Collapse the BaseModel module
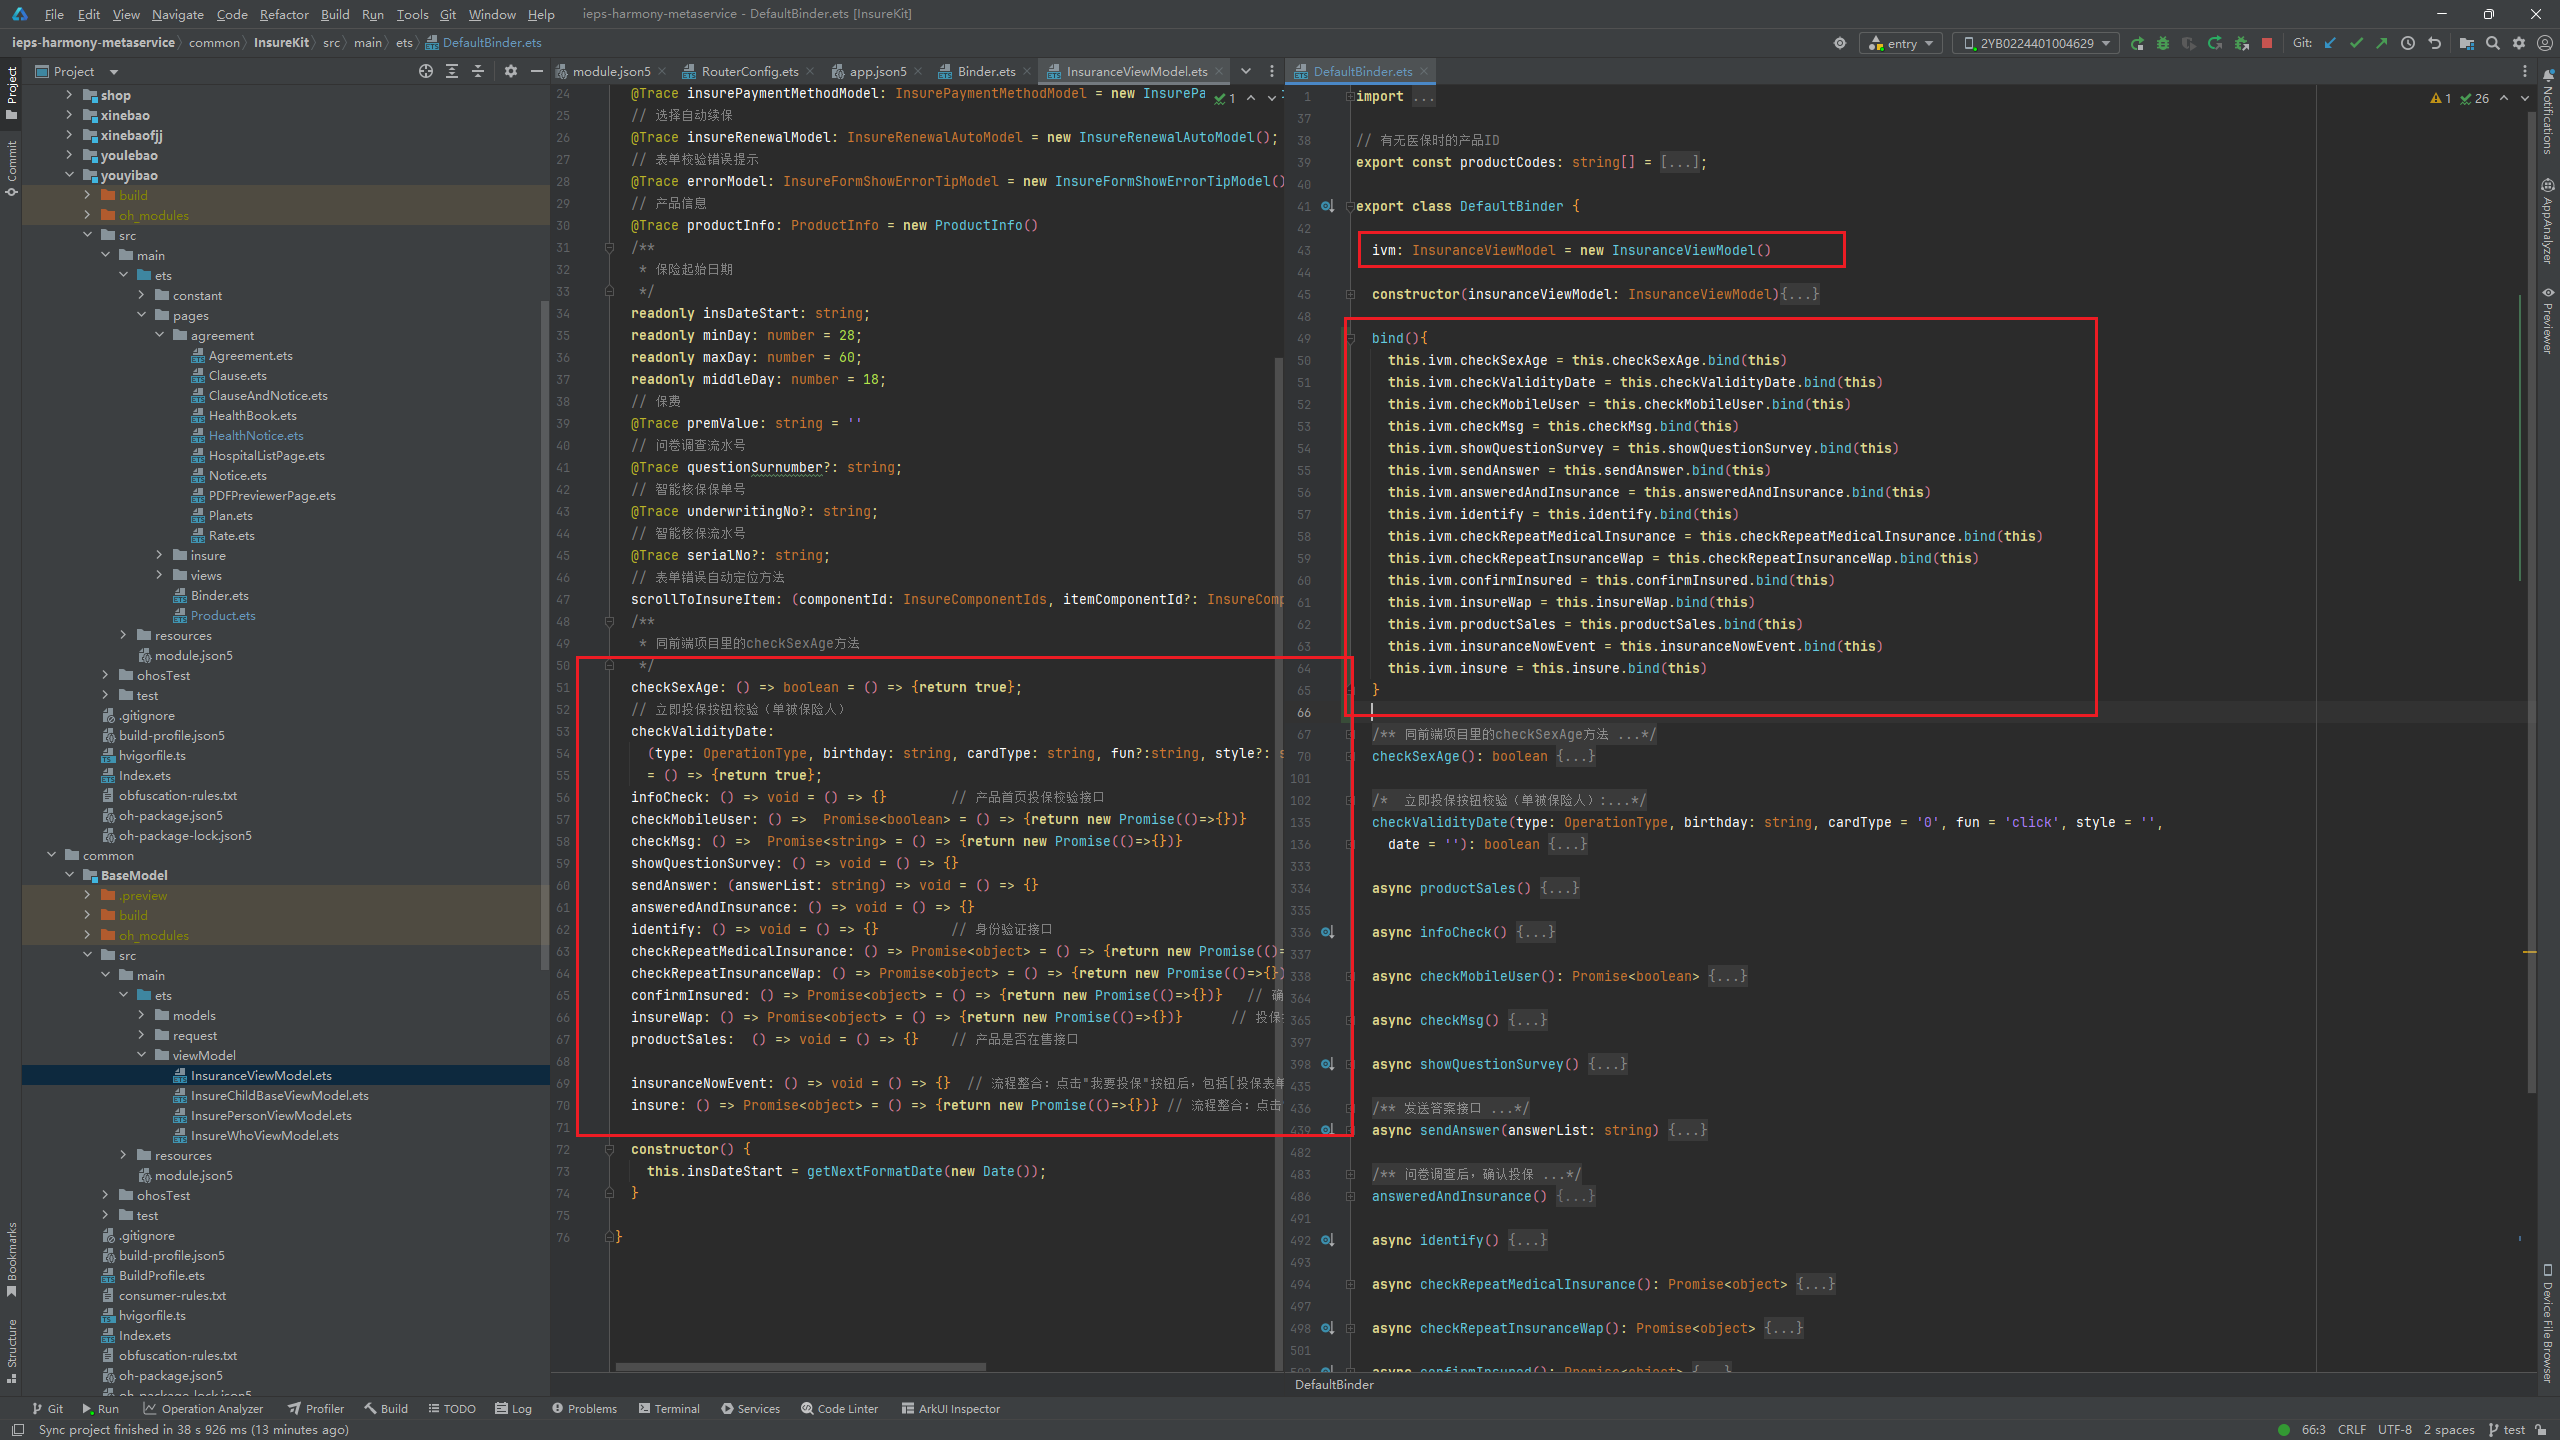 69,875
